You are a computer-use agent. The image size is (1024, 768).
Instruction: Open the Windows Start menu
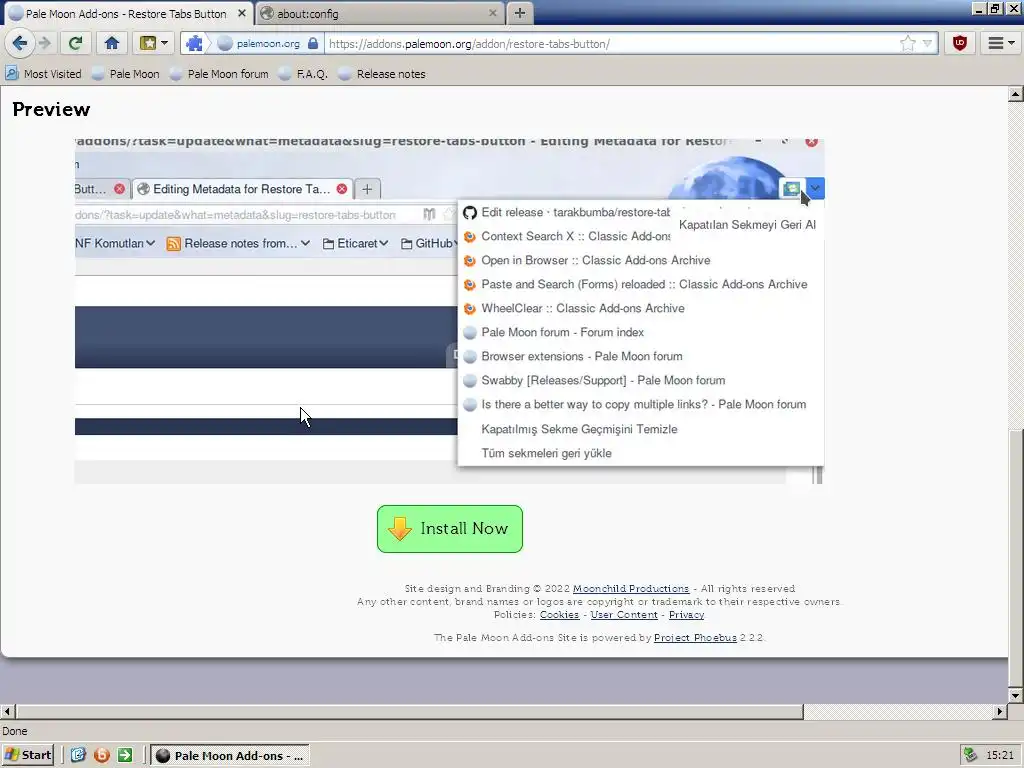click(27, 755)
